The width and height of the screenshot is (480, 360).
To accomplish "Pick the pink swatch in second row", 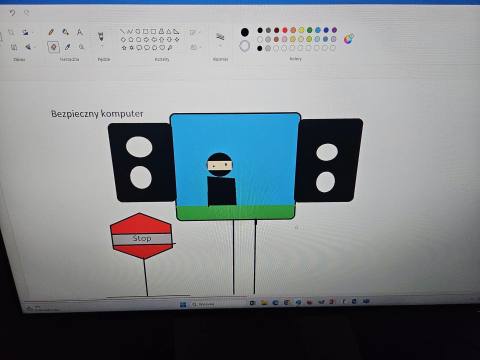I will 284,39.
